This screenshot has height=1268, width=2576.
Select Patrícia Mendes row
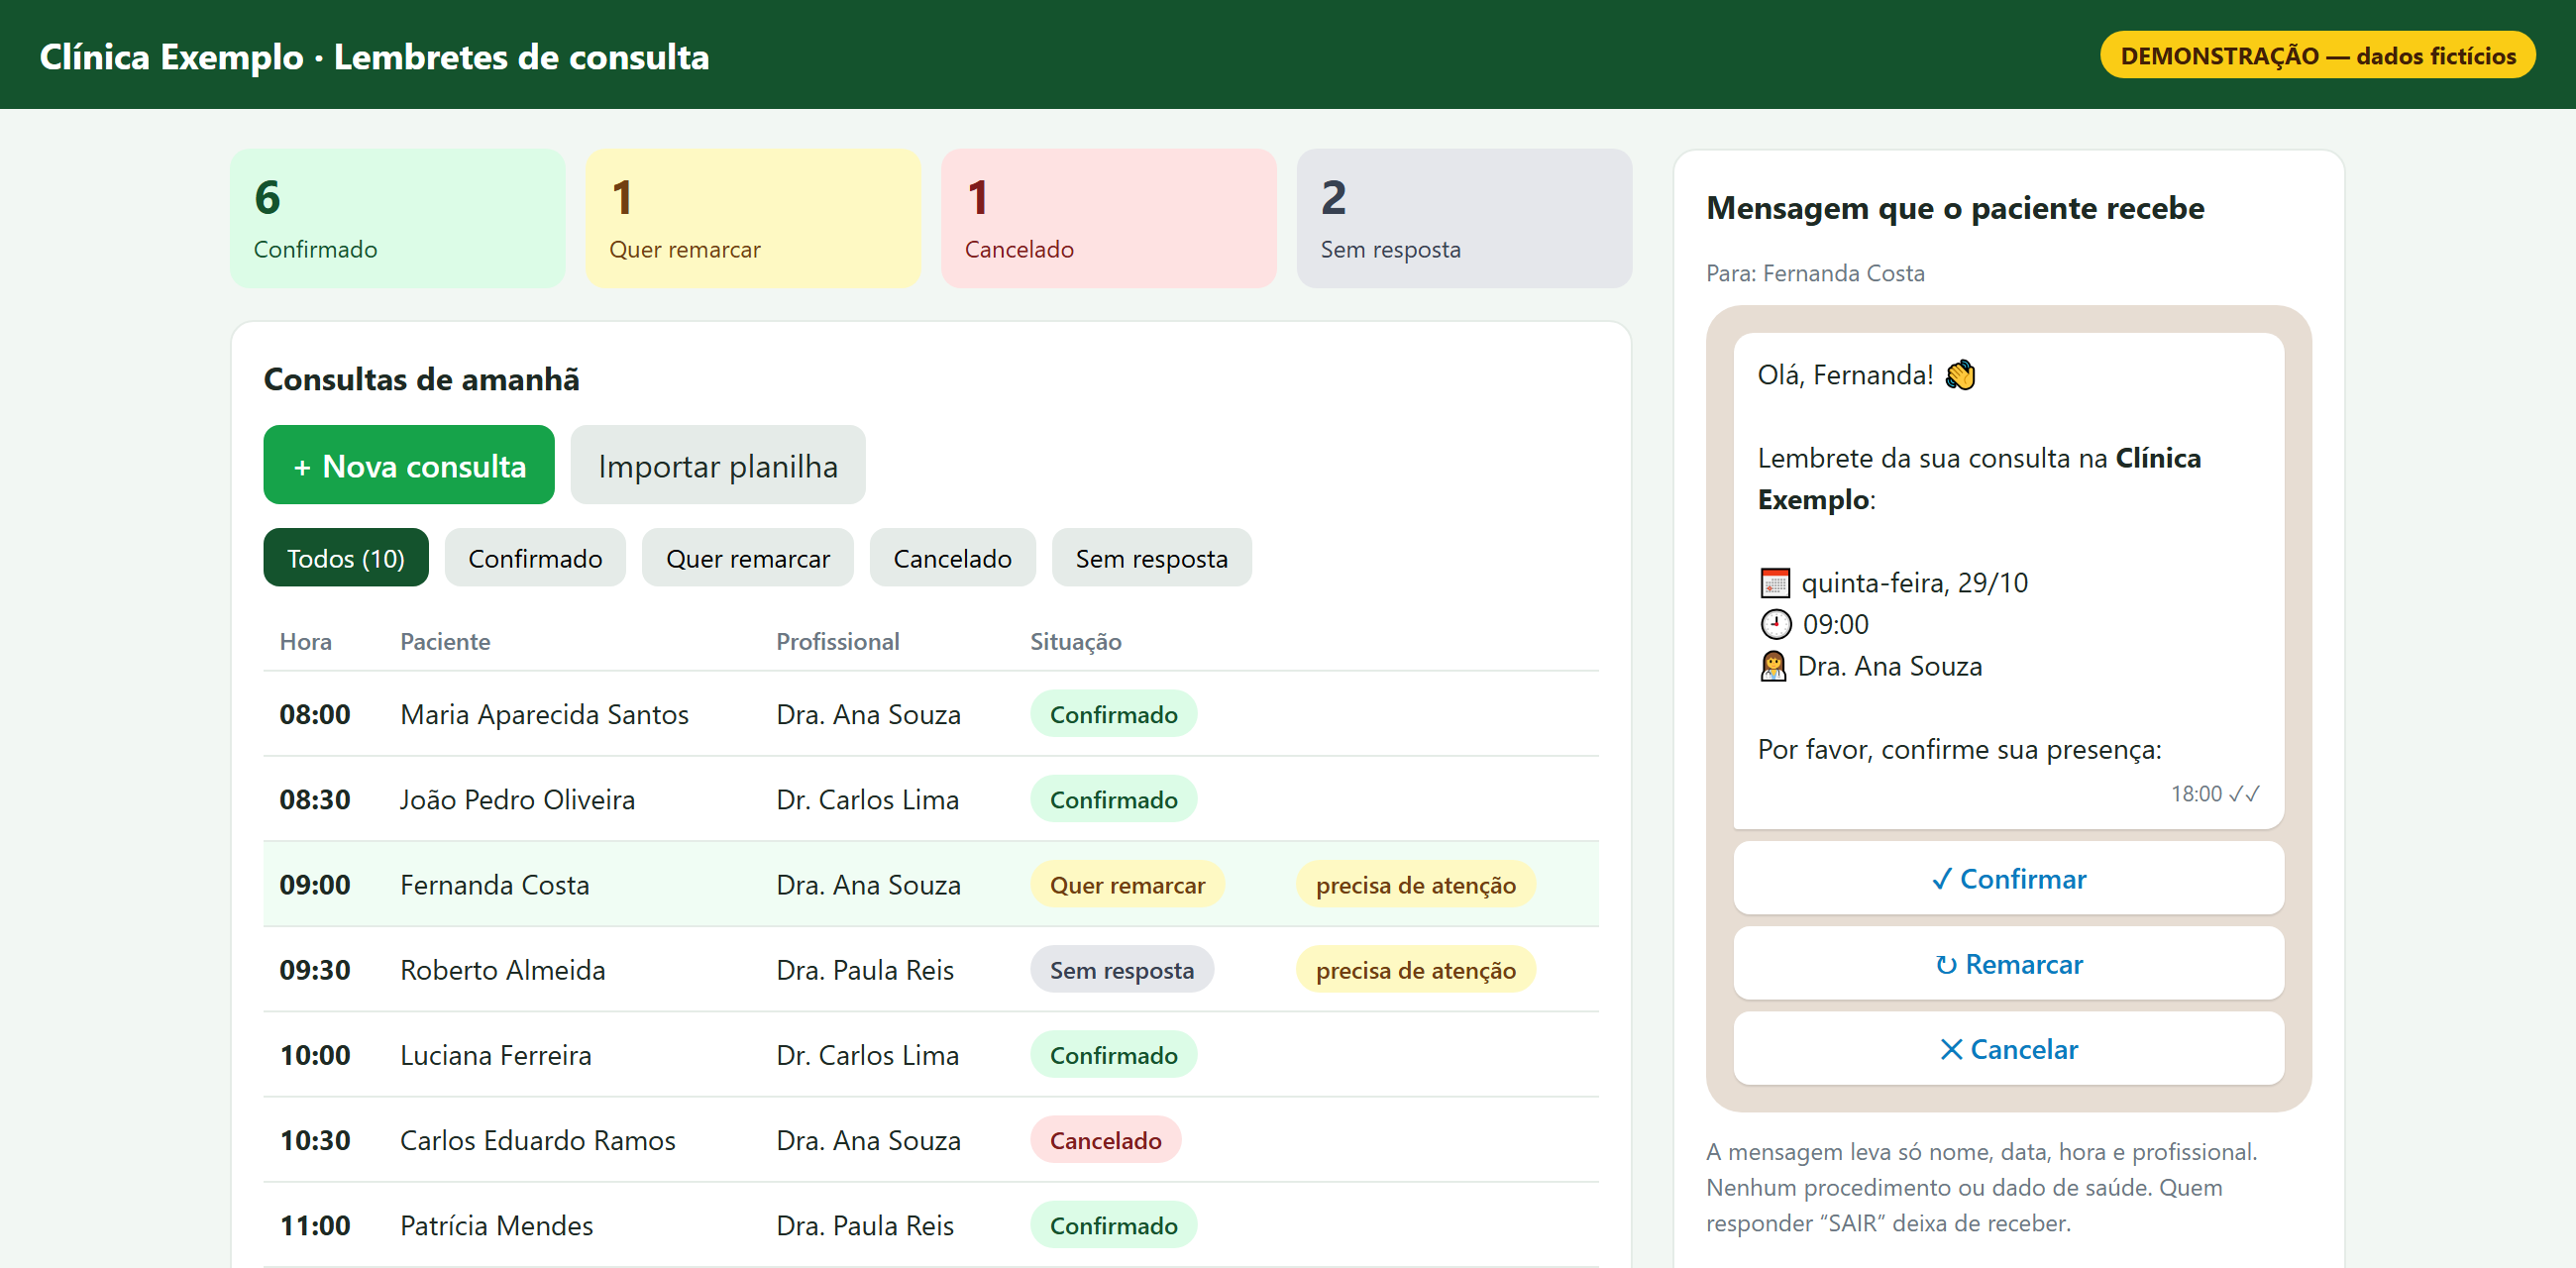(931, 1224)
